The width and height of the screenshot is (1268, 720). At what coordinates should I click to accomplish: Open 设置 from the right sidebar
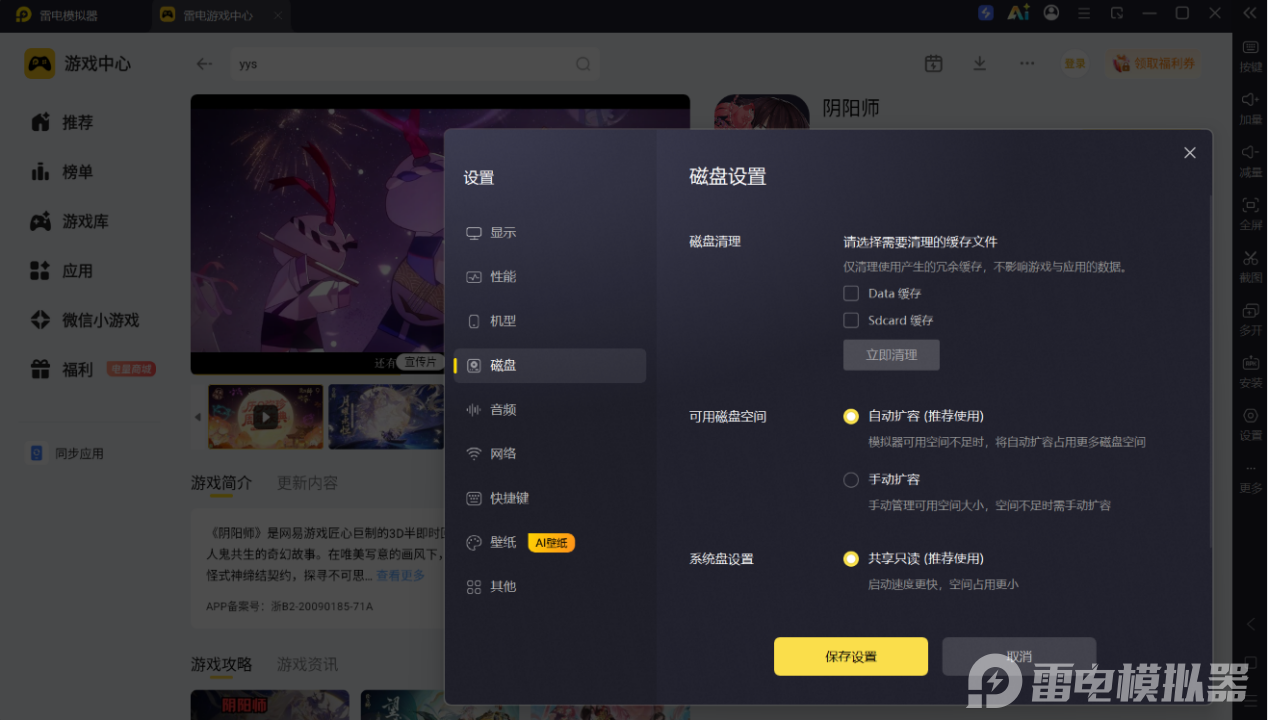(1250, 423)
